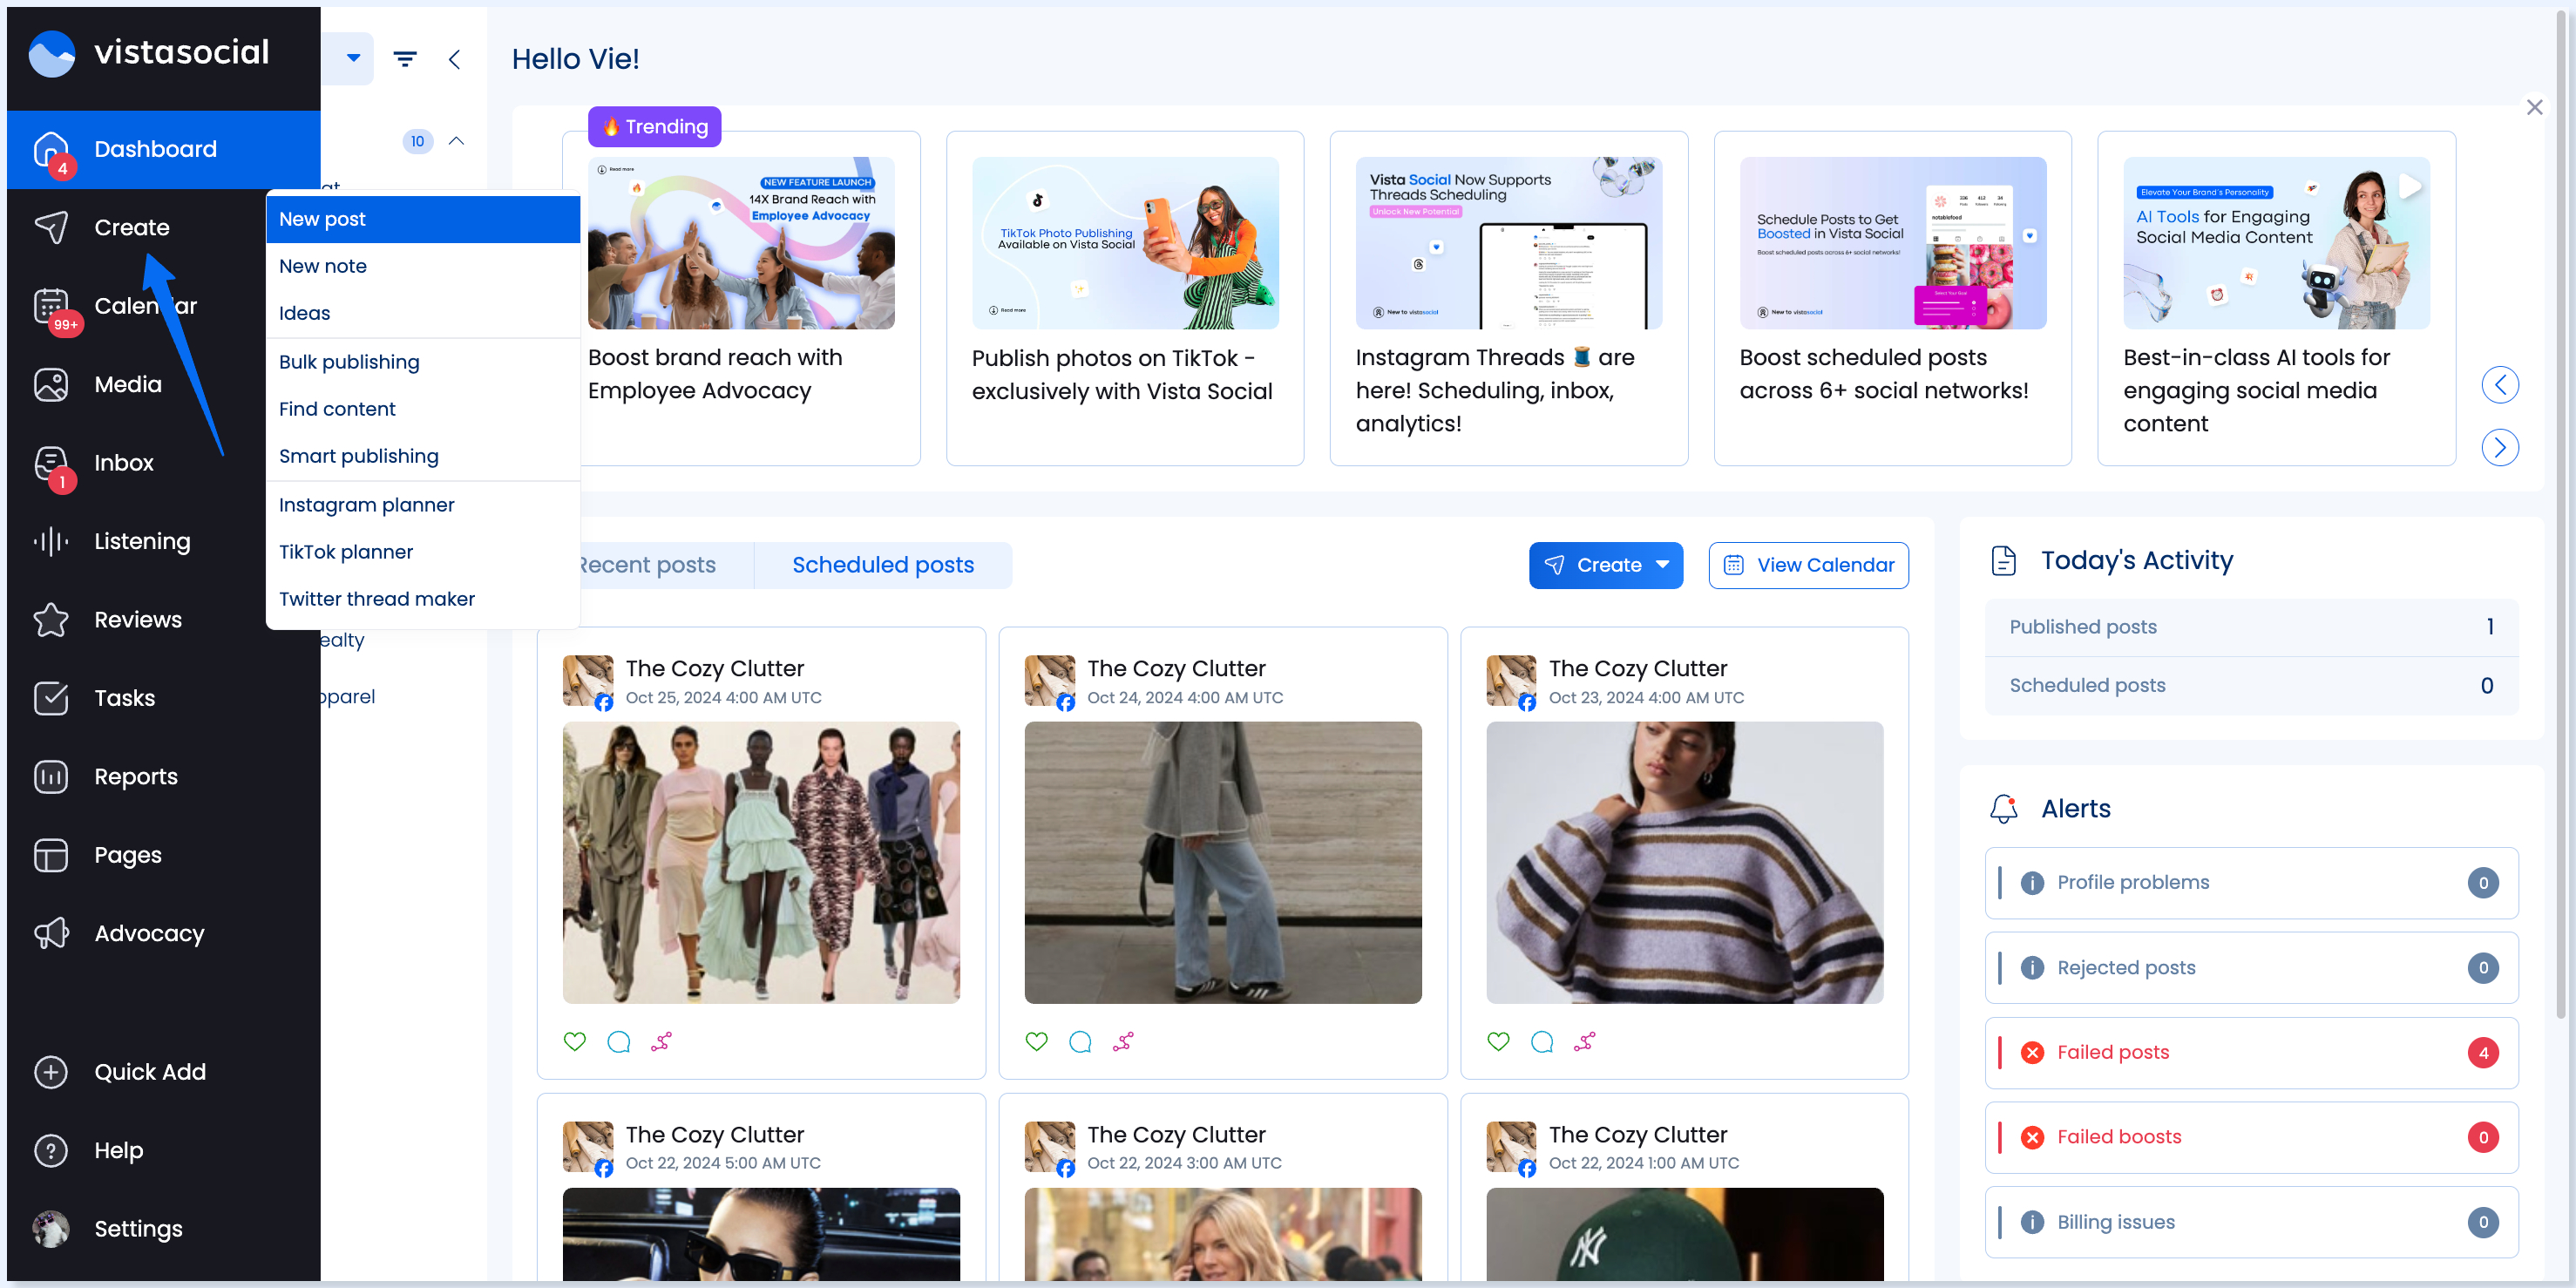Open the Pages layout icon

point(51,855)
